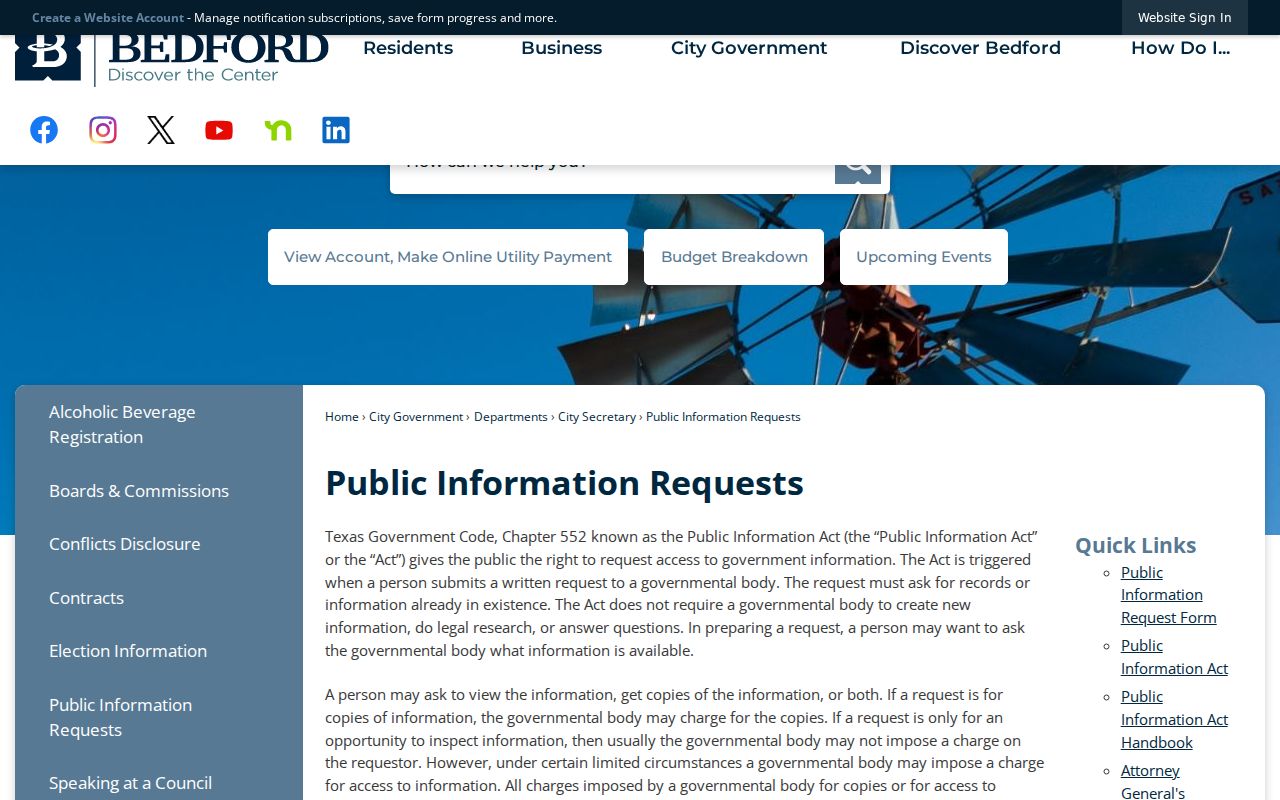Open the Discover Bedford menu
Viewport: 1280px width, 800px height.
click(980, 48)
